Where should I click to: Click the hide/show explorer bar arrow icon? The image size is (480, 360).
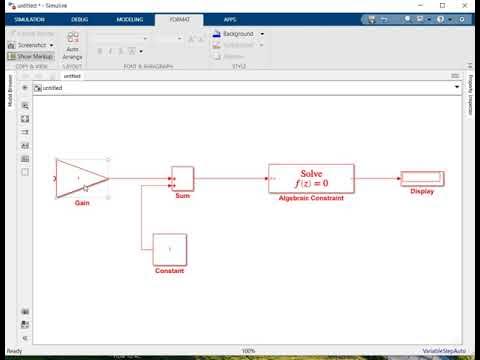point(25,88)
